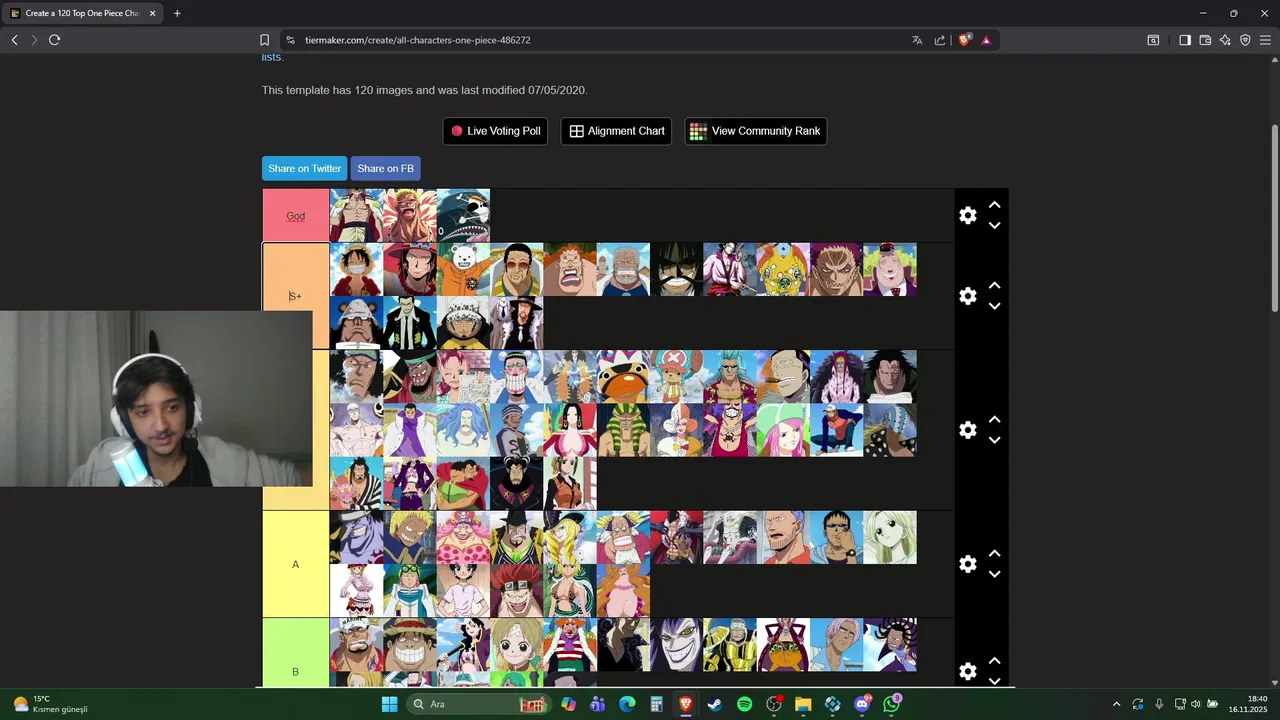This screenshot has width=1280, height=720.
Task: Share this page via the share icon
Action: point(940,40)
